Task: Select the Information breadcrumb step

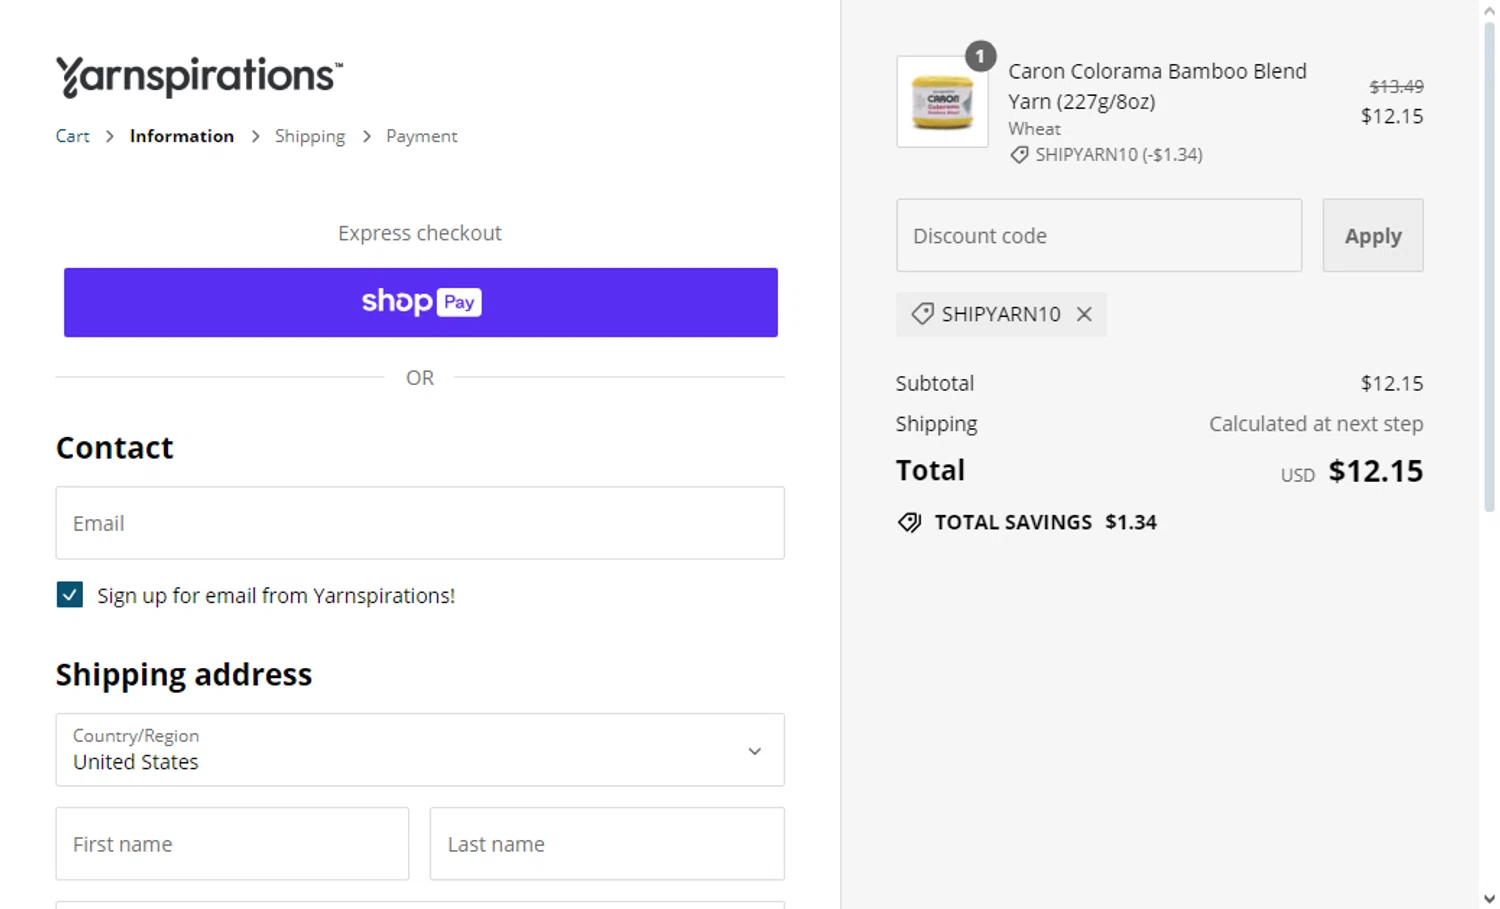Action: (182, 136)
